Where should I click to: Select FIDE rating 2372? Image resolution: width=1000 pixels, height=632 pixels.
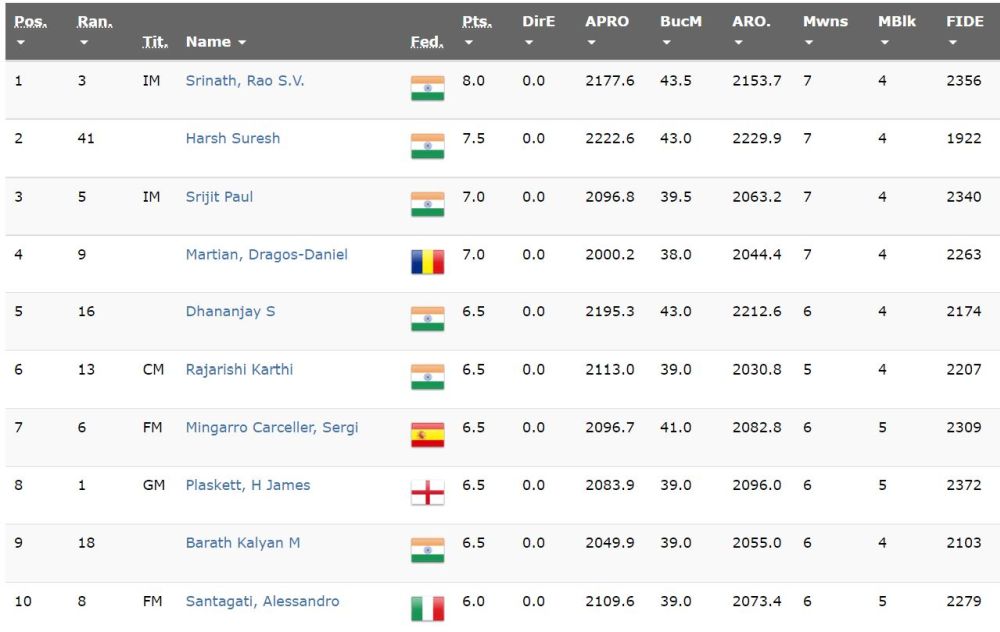(x=964, y=485)
